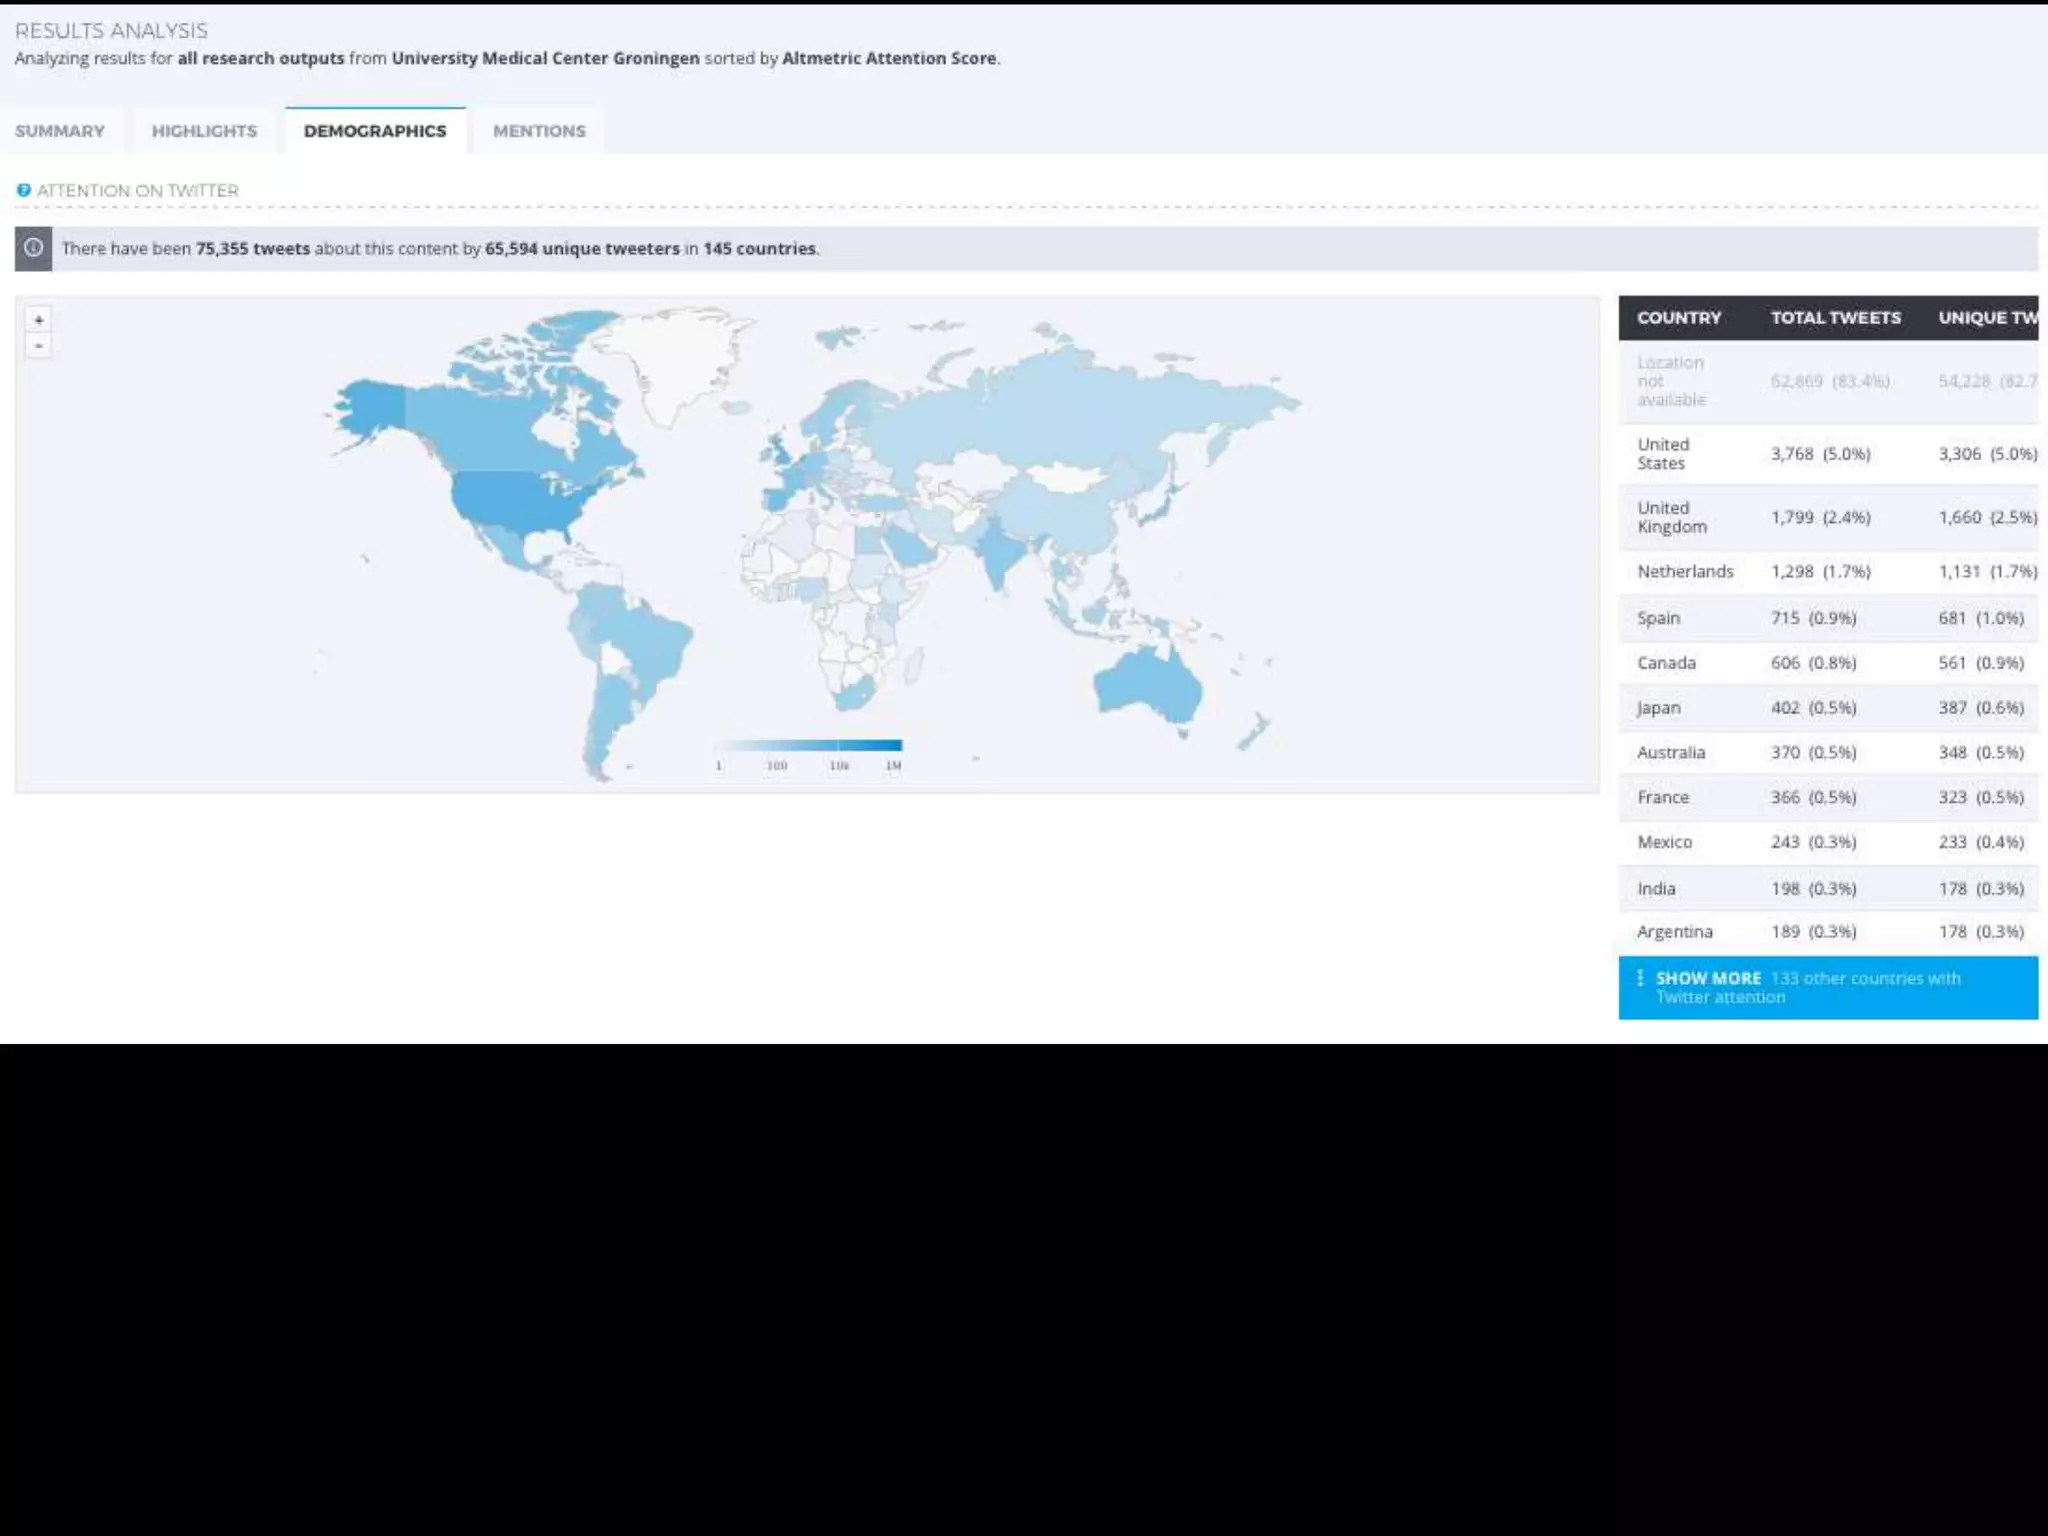Sort by Total Tweets column header
The height and width of the screenshot is (1536, 2048).
pos(1835,318)
